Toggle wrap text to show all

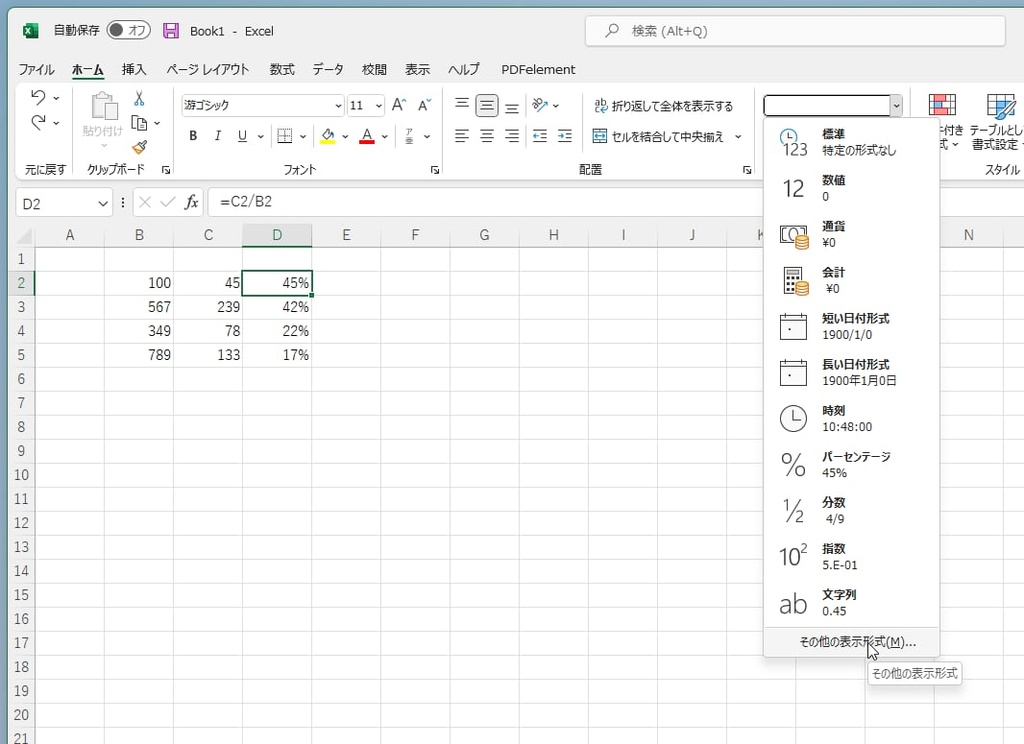663,106
